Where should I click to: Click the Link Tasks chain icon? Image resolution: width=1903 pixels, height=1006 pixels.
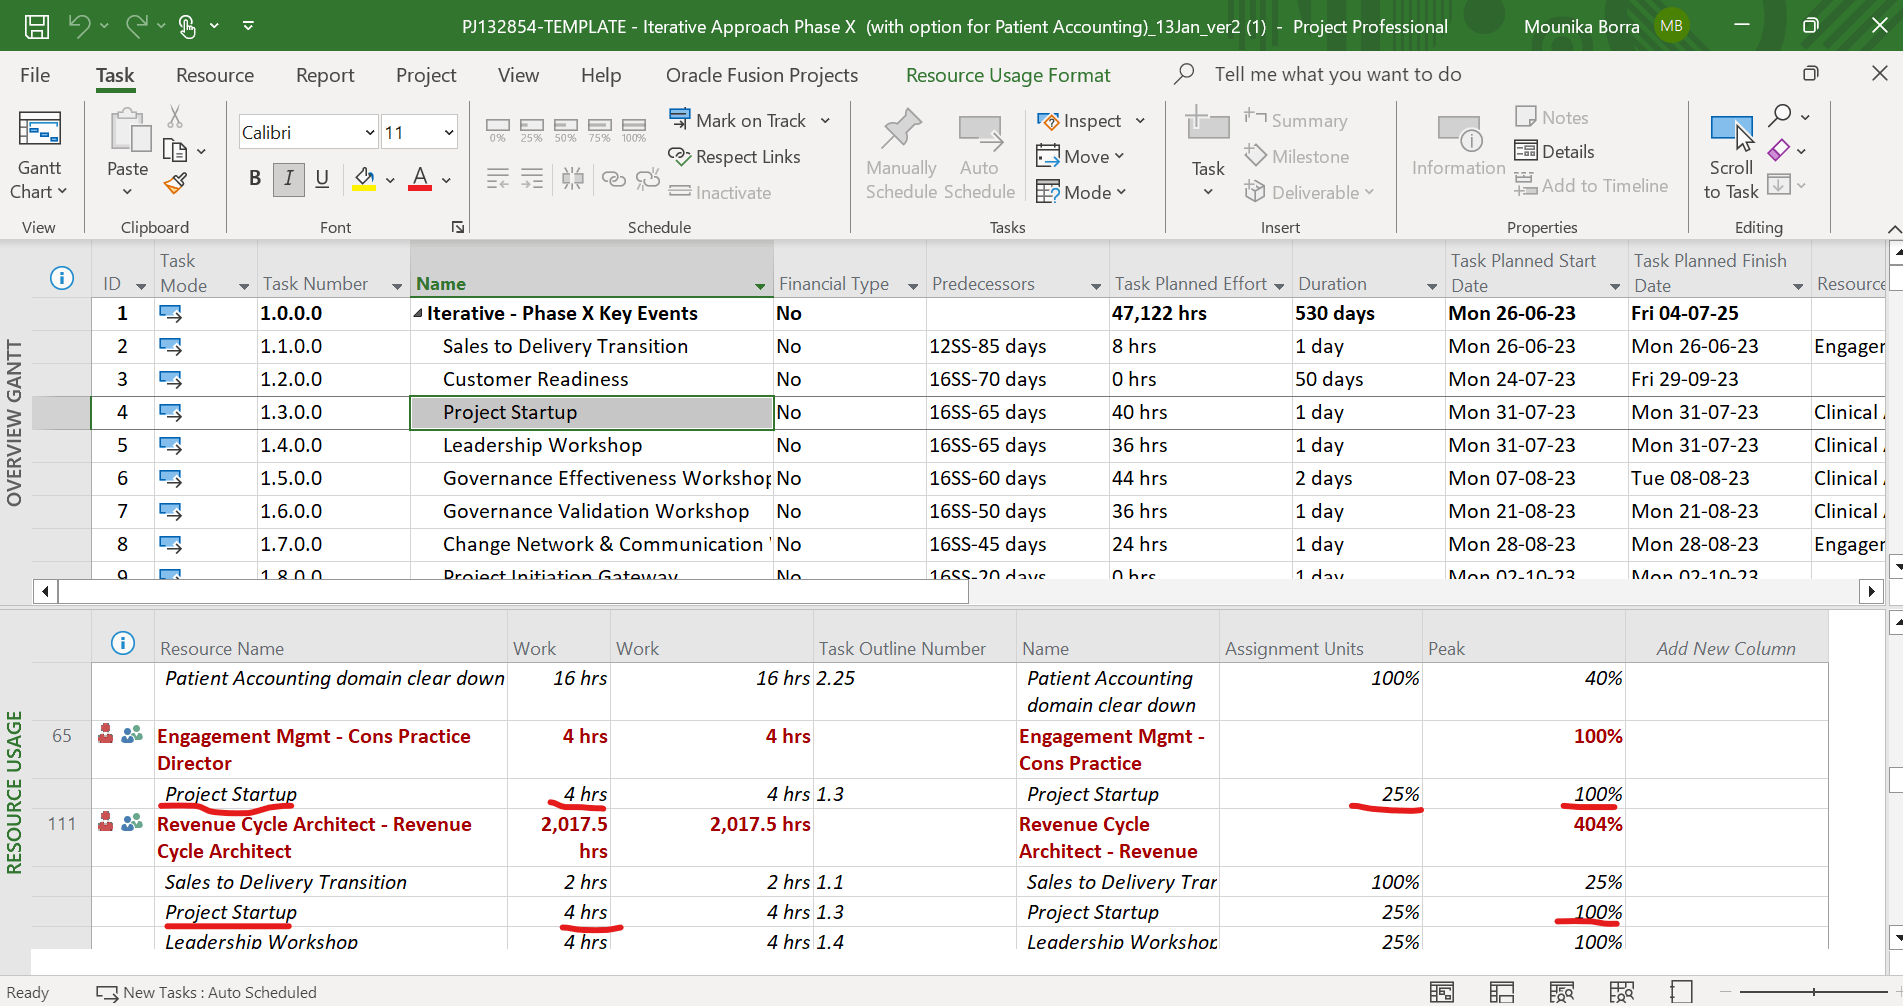pyautogui.click(x=613, y=179)
